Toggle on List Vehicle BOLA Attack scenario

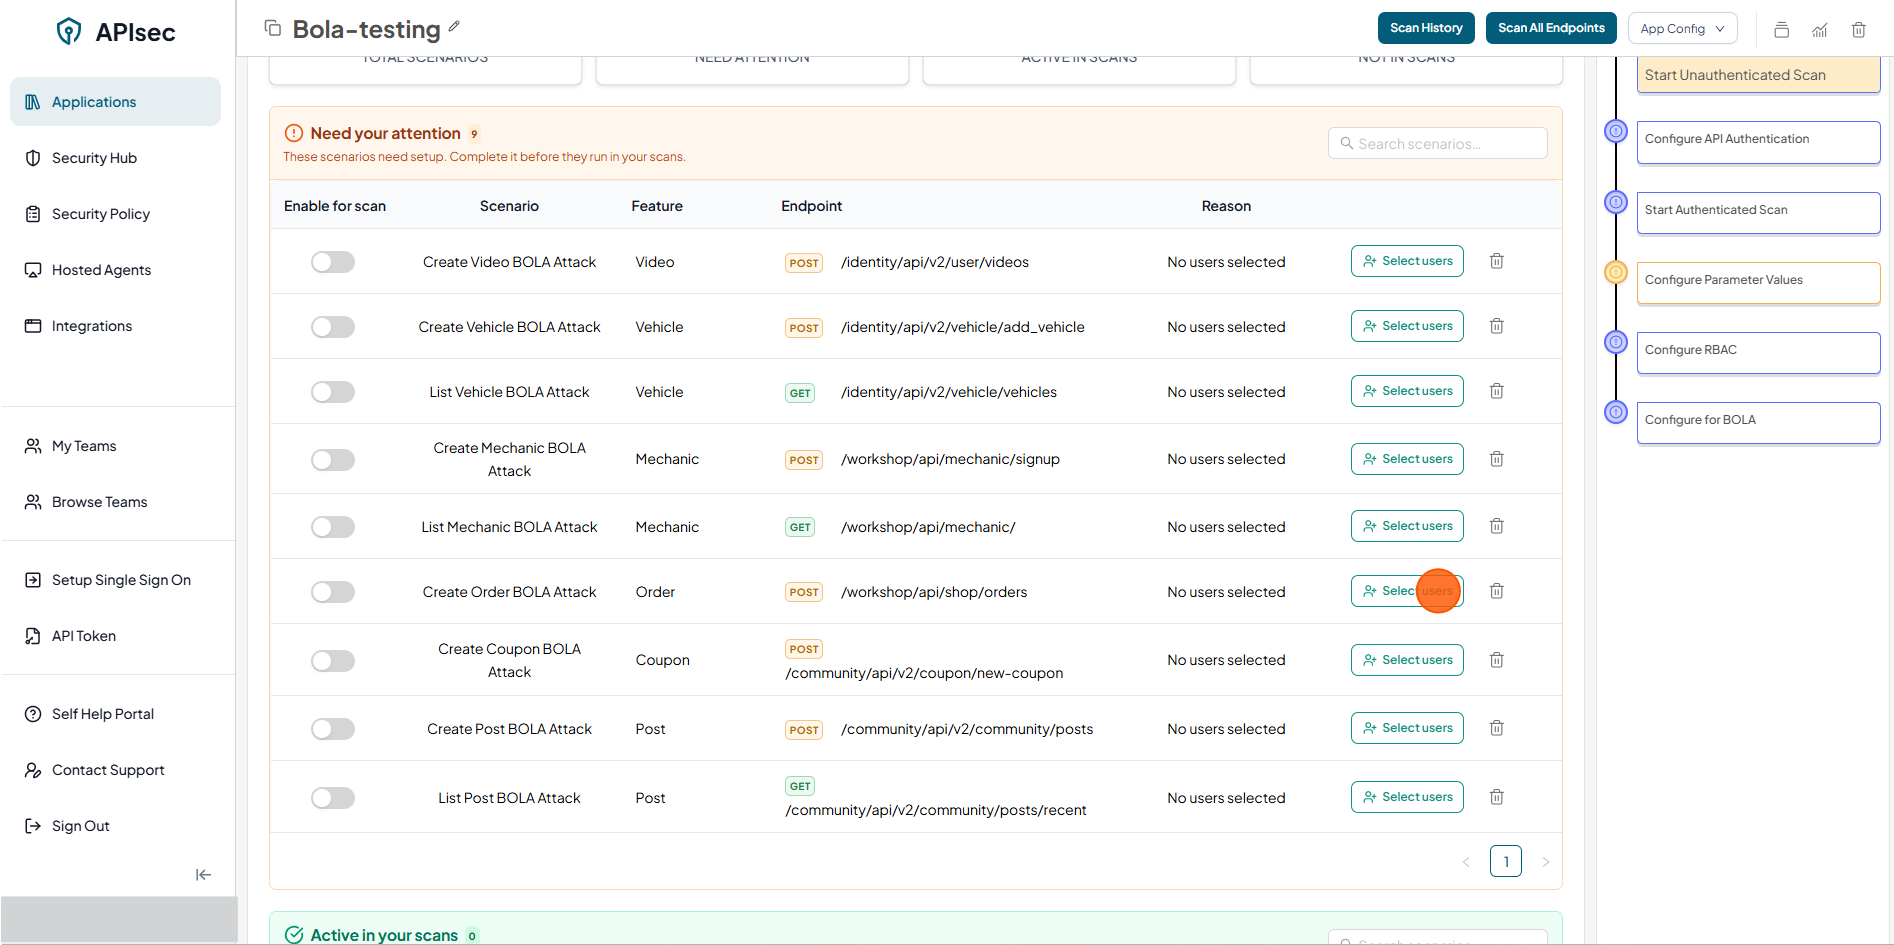[333, 392]
